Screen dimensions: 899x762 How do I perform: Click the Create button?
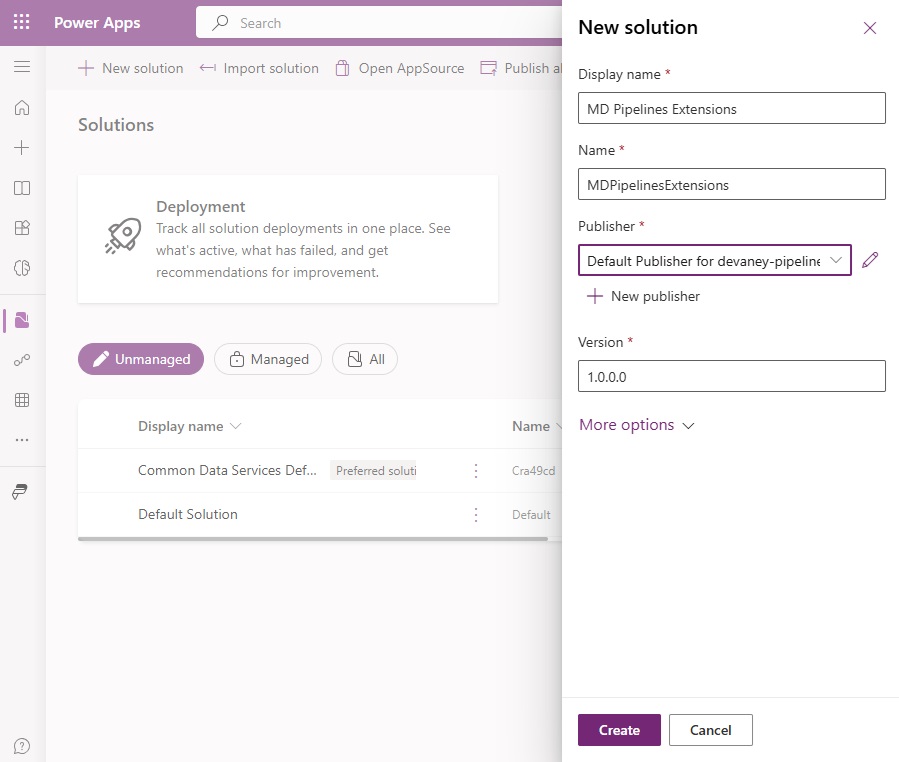tap(619, 730)
